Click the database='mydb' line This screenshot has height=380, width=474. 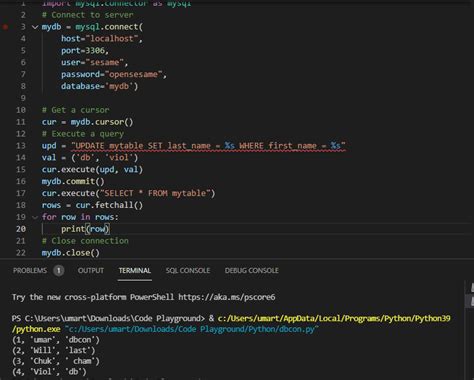(x=99, y=86)
